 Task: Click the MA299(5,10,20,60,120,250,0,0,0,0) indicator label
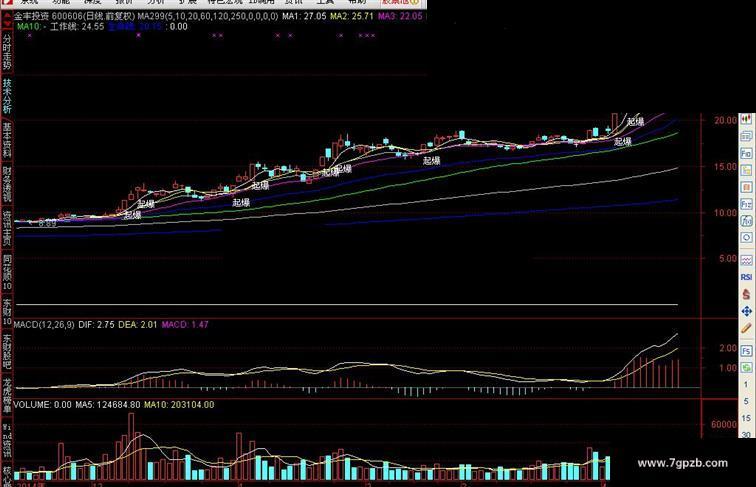point(208,16)
